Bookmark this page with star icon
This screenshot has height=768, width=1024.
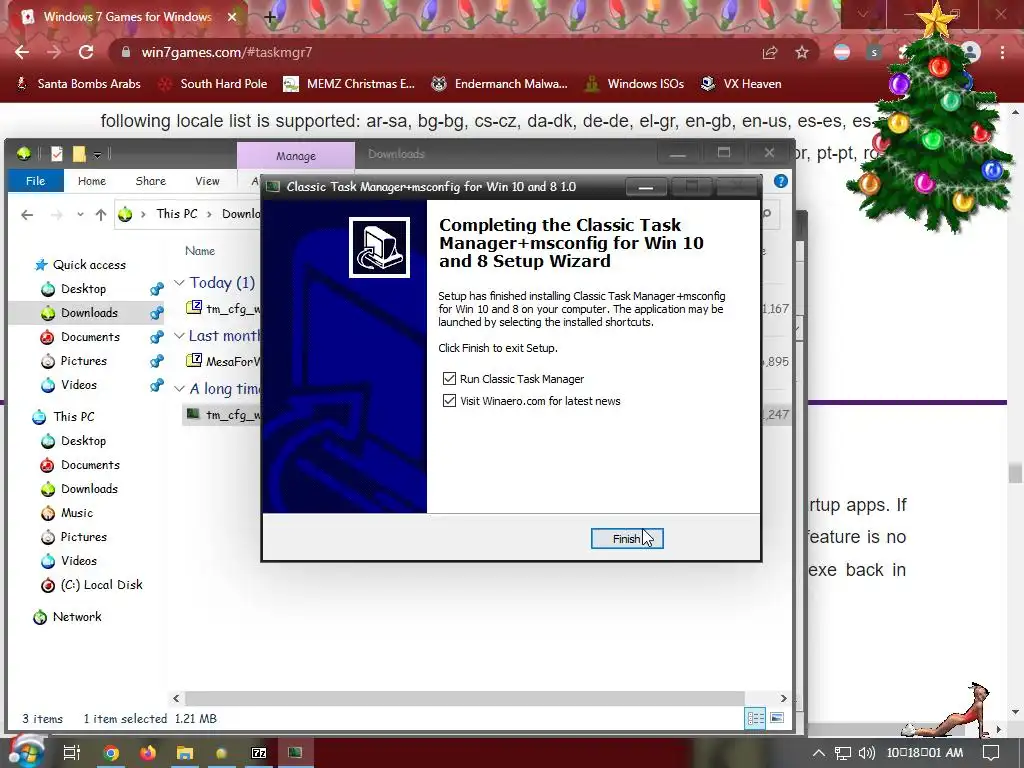[x=802, y=52]
